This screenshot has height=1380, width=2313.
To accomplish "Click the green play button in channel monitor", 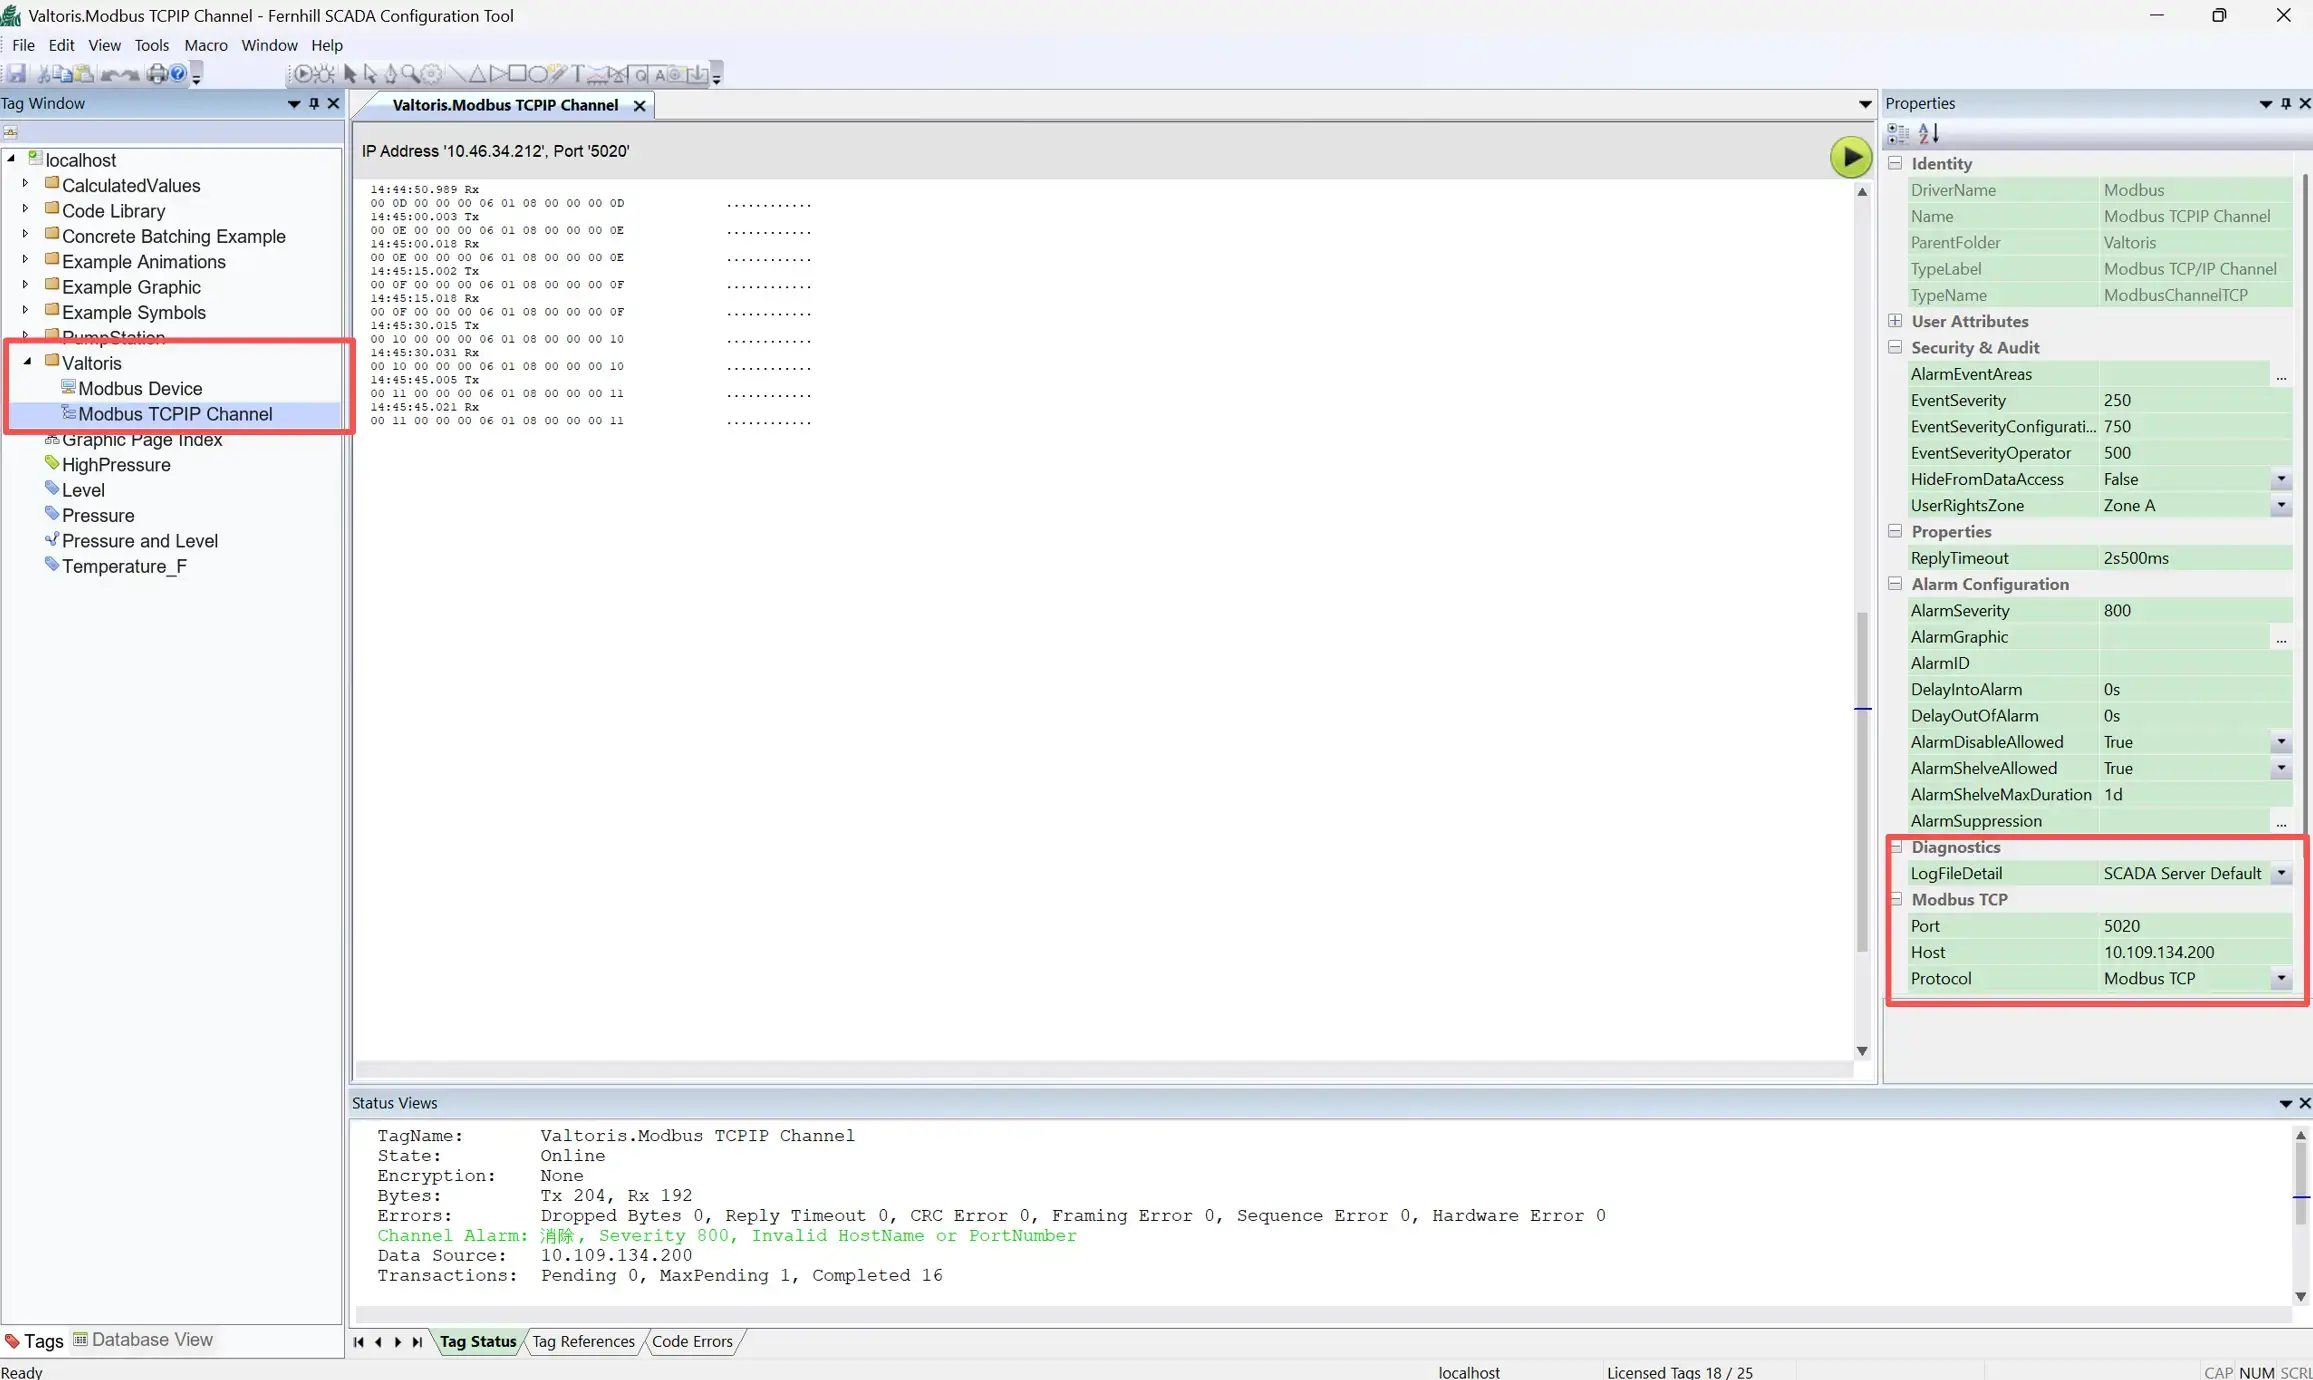I will 1850,157.
